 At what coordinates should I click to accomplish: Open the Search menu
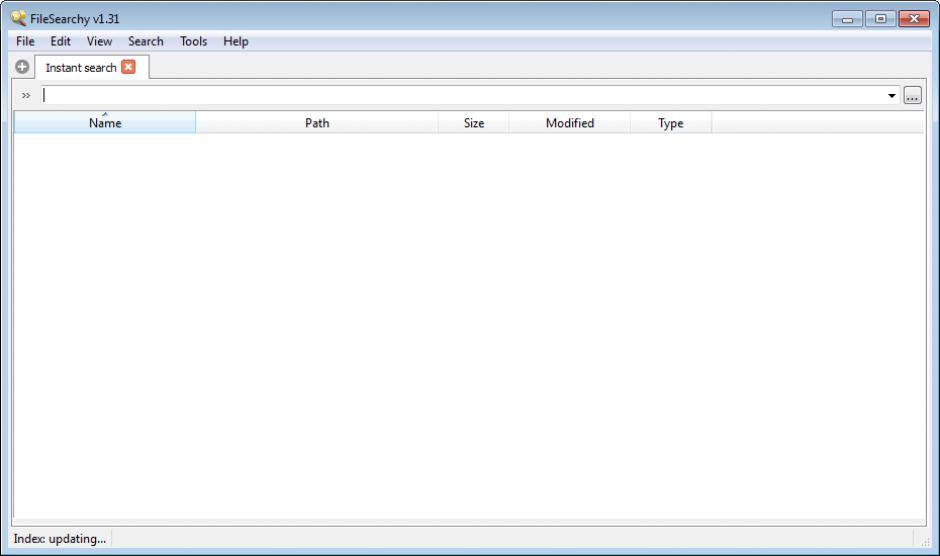coord(146,41)
